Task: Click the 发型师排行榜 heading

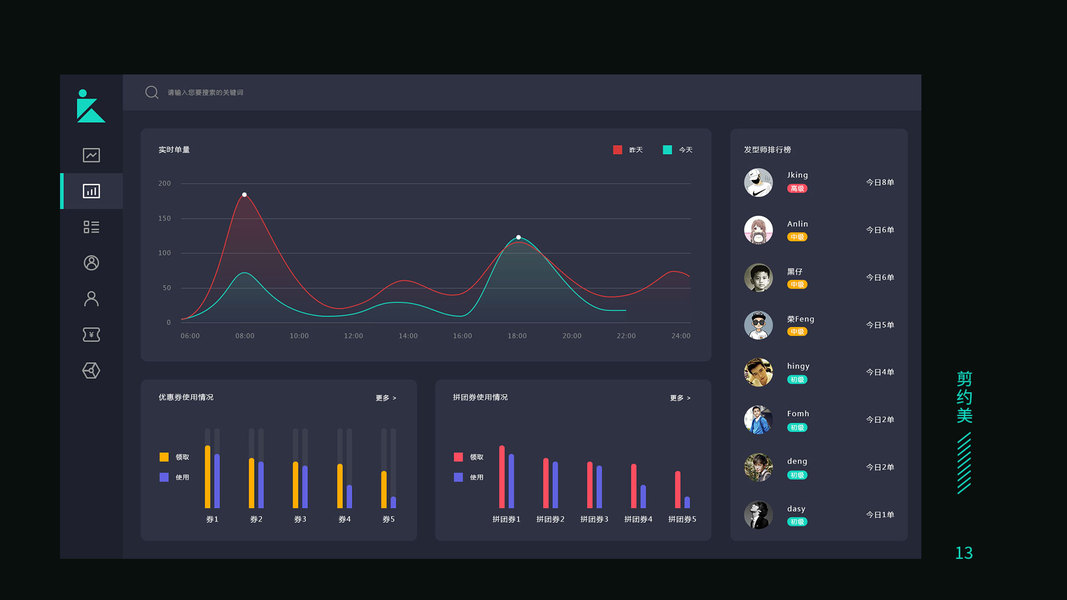Action: 767,150
